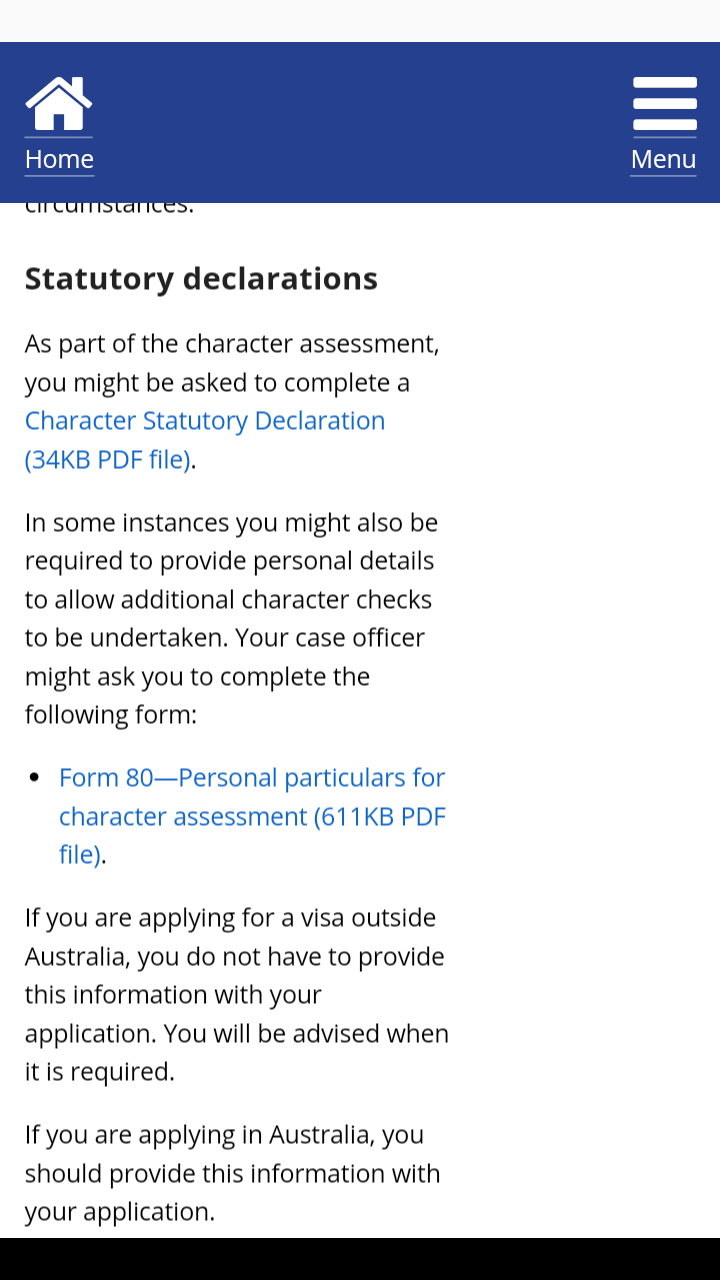Viewport: 720px width, 1280px height.
Task: Click the bullet point before Form 80
Action: click(35, 777)
